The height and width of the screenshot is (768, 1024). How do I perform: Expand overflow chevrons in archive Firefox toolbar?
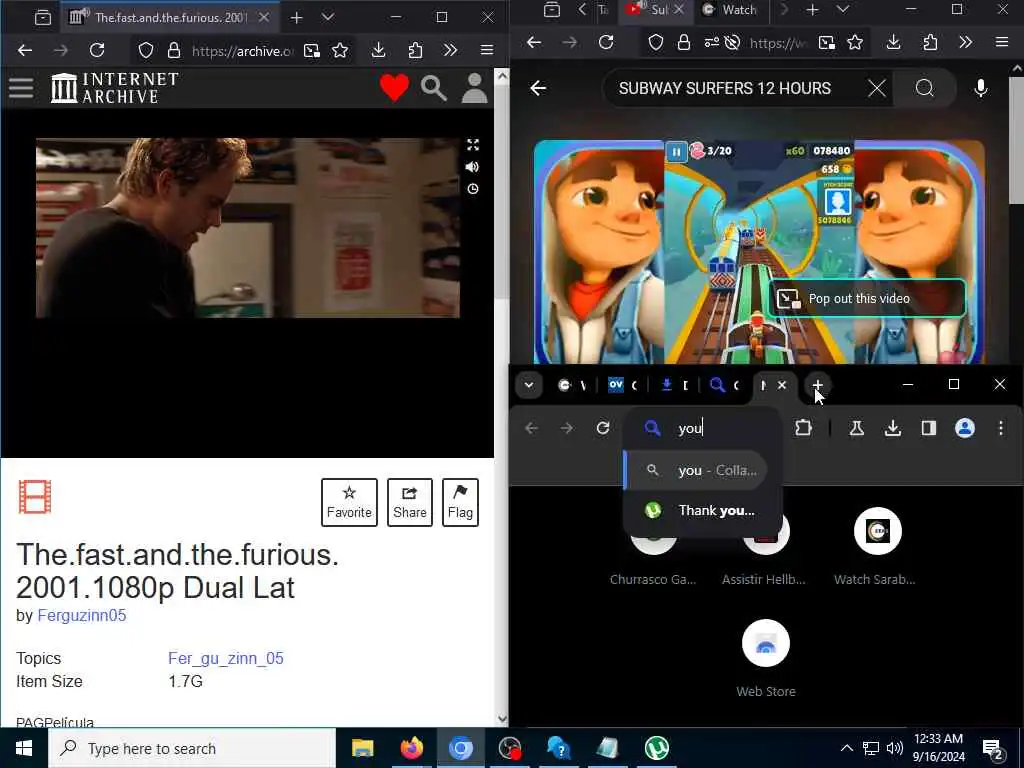pyautogui.click(x=451, y=50)
